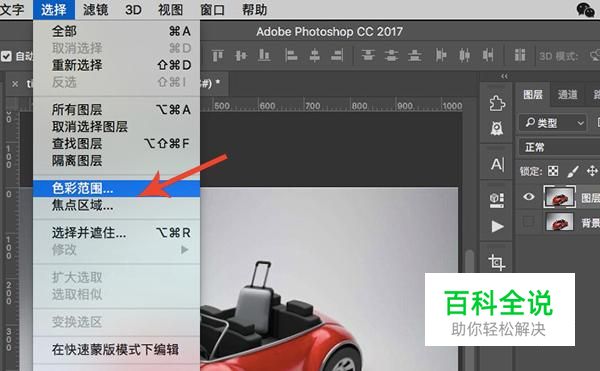Select the top layer's car thumbnail

pyautogui.click(x=559, y=197)
